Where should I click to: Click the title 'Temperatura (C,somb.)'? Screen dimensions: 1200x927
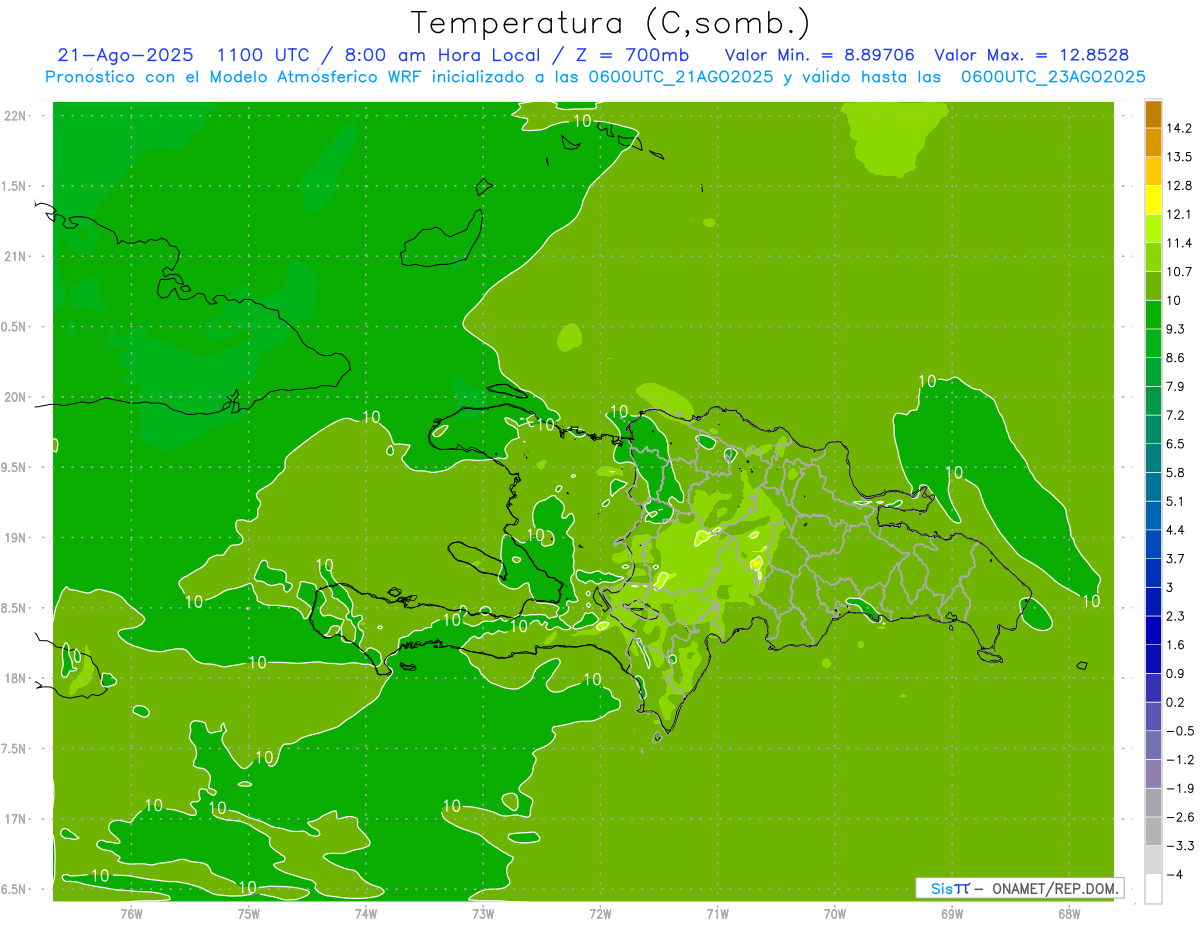click(x=611, y=23)
